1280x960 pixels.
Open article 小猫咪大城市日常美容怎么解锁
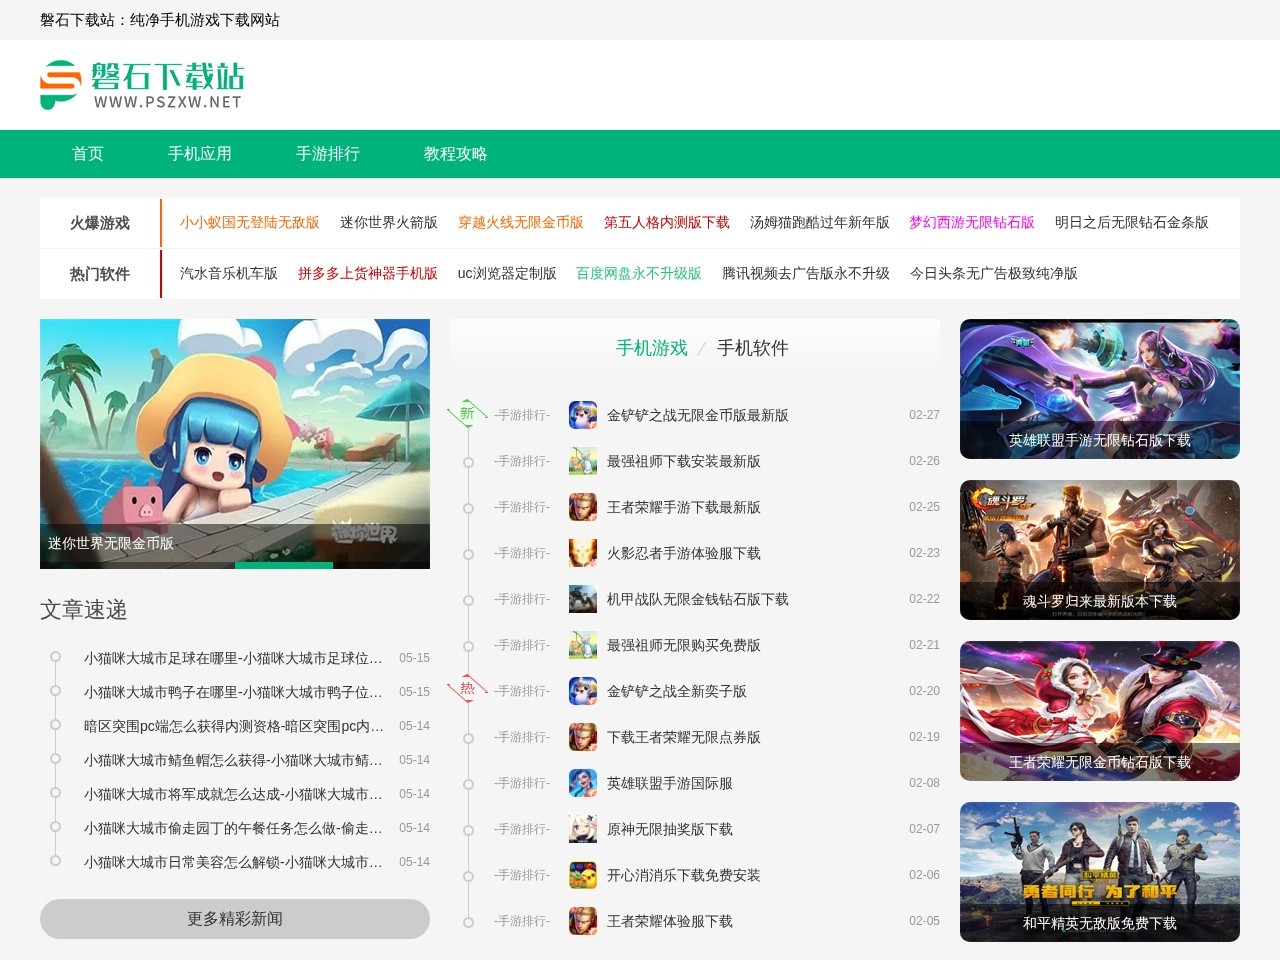pyautogui.click(x=233, y=862)
